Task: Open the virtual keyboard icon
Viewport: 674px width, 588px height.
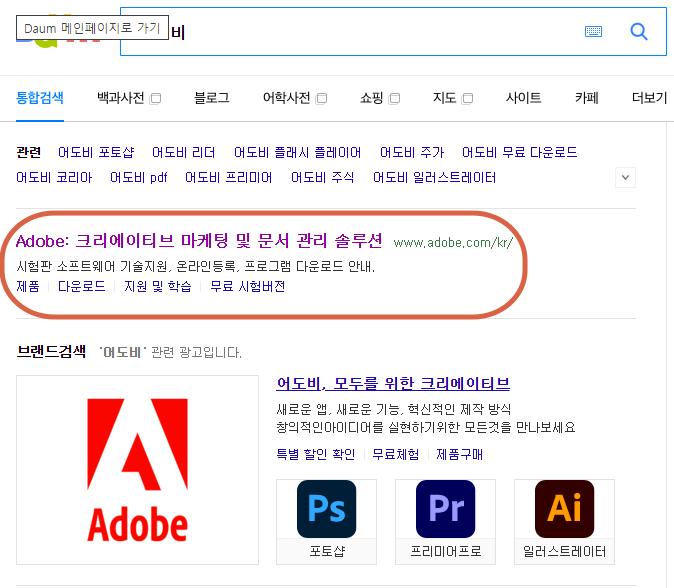Action: [x=593, y=31]
